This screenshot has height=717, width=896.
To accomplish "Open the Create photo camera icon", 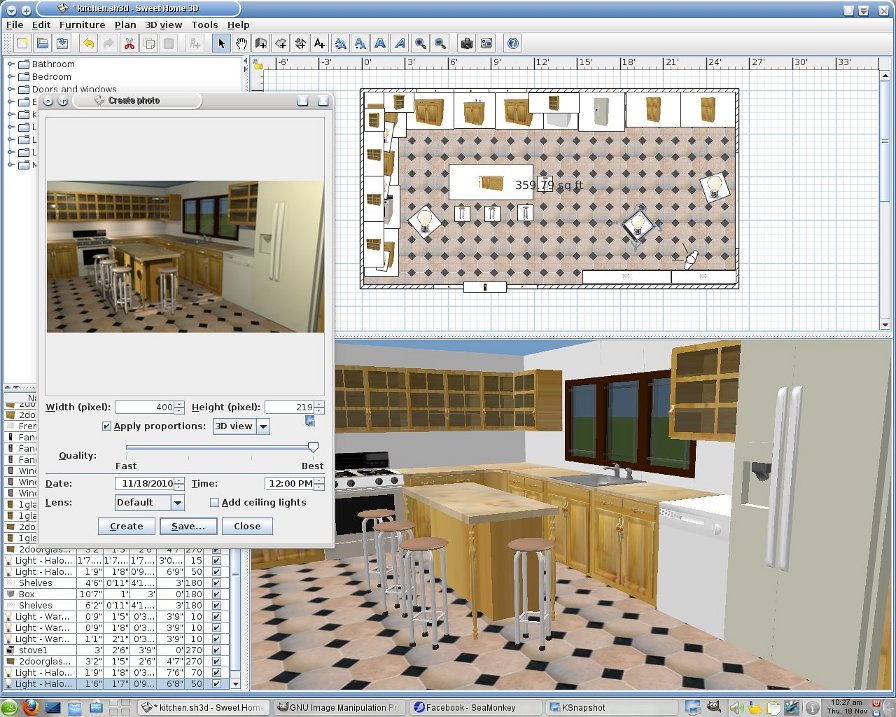I will coord(466,44).
